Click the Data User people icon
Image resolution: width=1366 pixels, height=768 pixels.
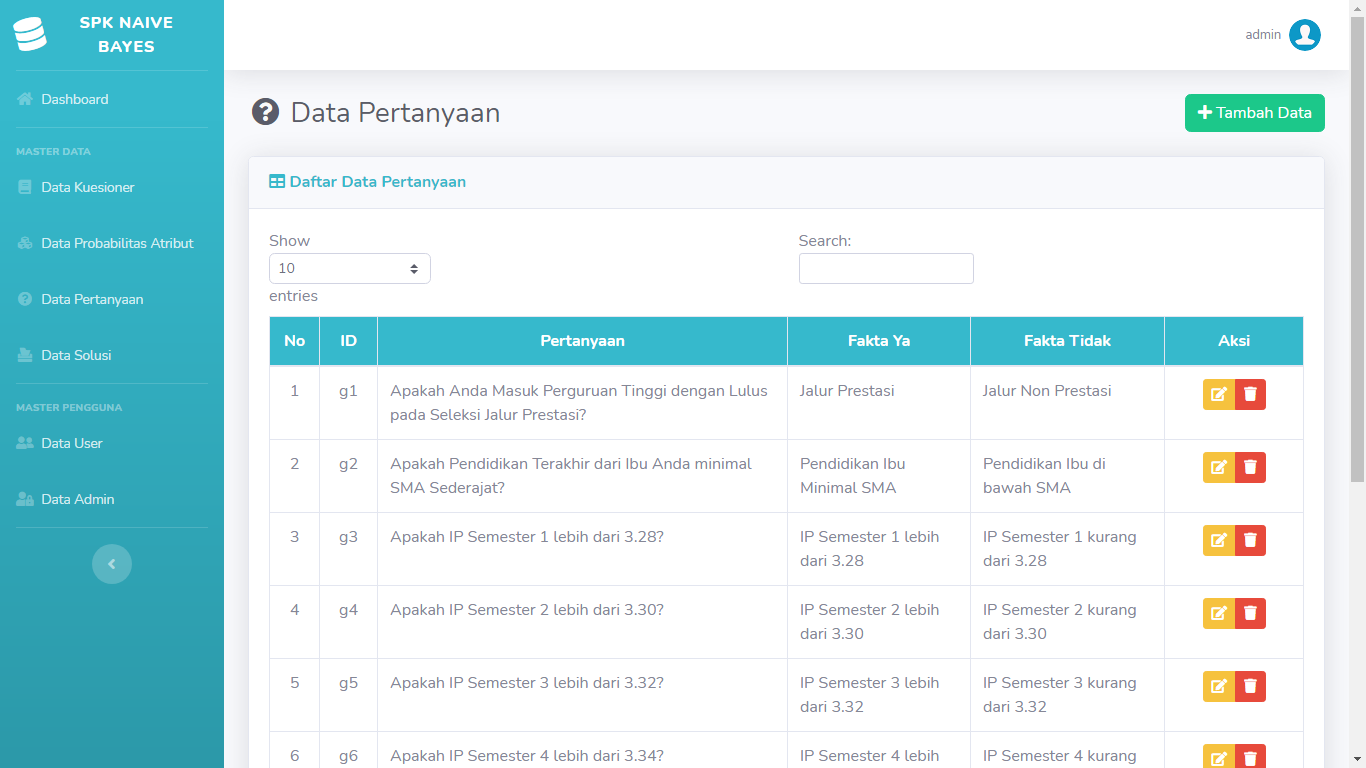25,443
